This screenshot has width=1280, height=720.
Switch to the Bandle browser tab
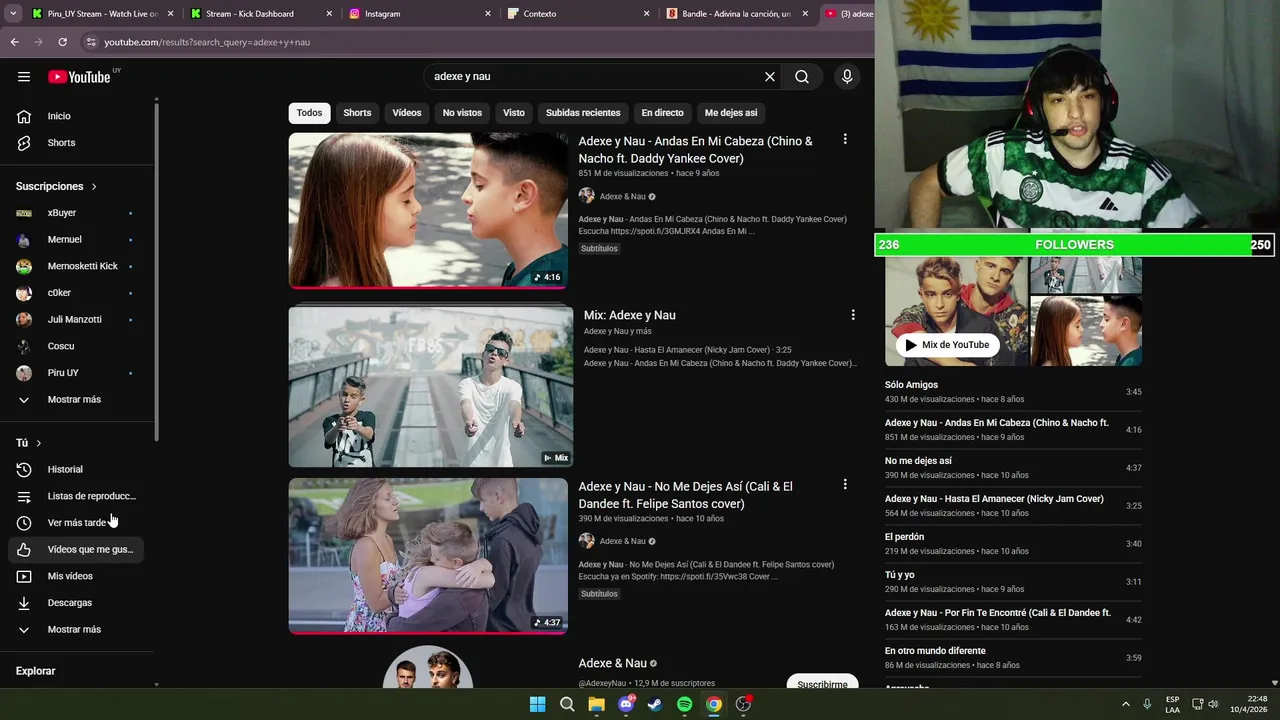736,14
